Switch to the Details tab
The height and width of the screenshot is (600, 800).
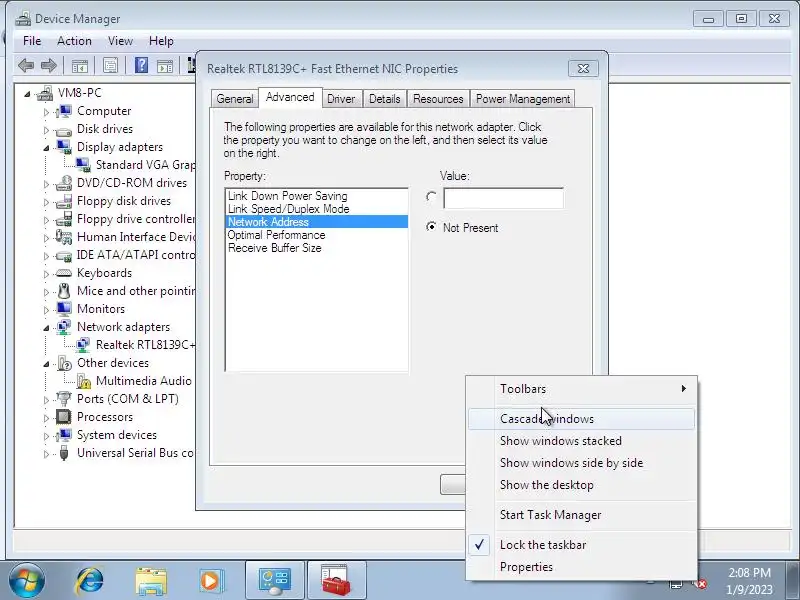(385, 99)
